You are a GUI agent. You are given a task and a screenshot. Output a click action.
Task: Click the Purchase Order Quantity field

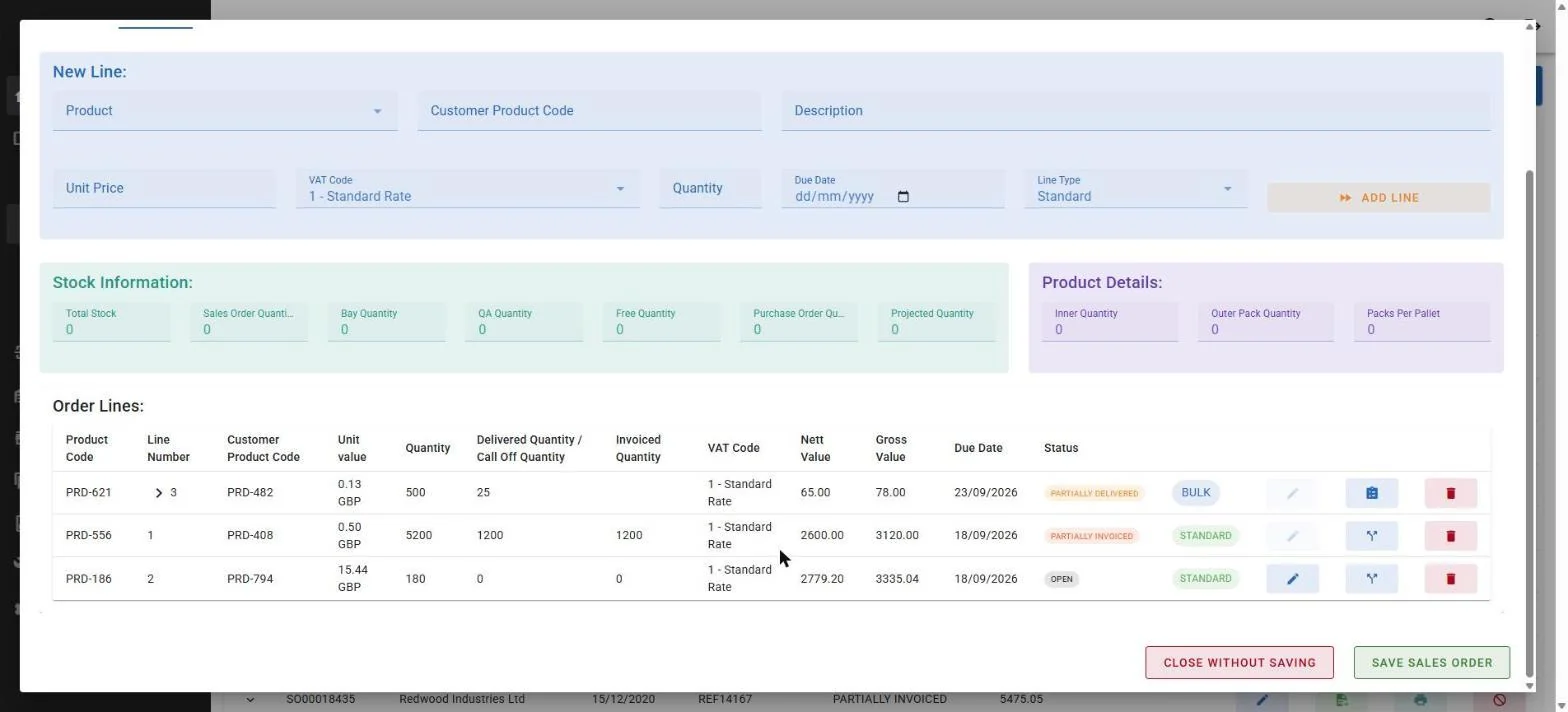(799, 323)
